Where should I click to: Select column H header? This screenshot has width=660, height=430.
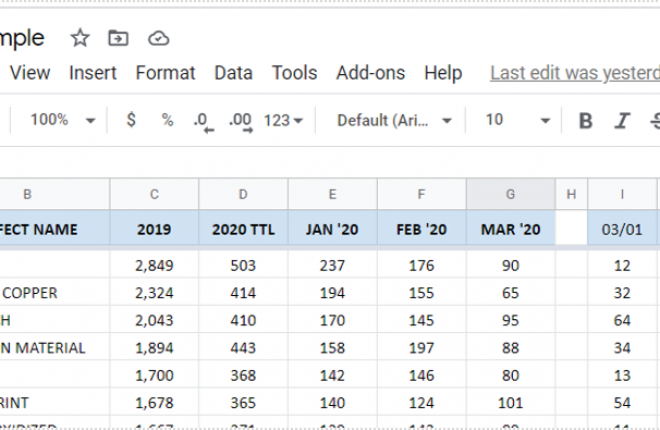pyautogui.click(x=571, y=194)
